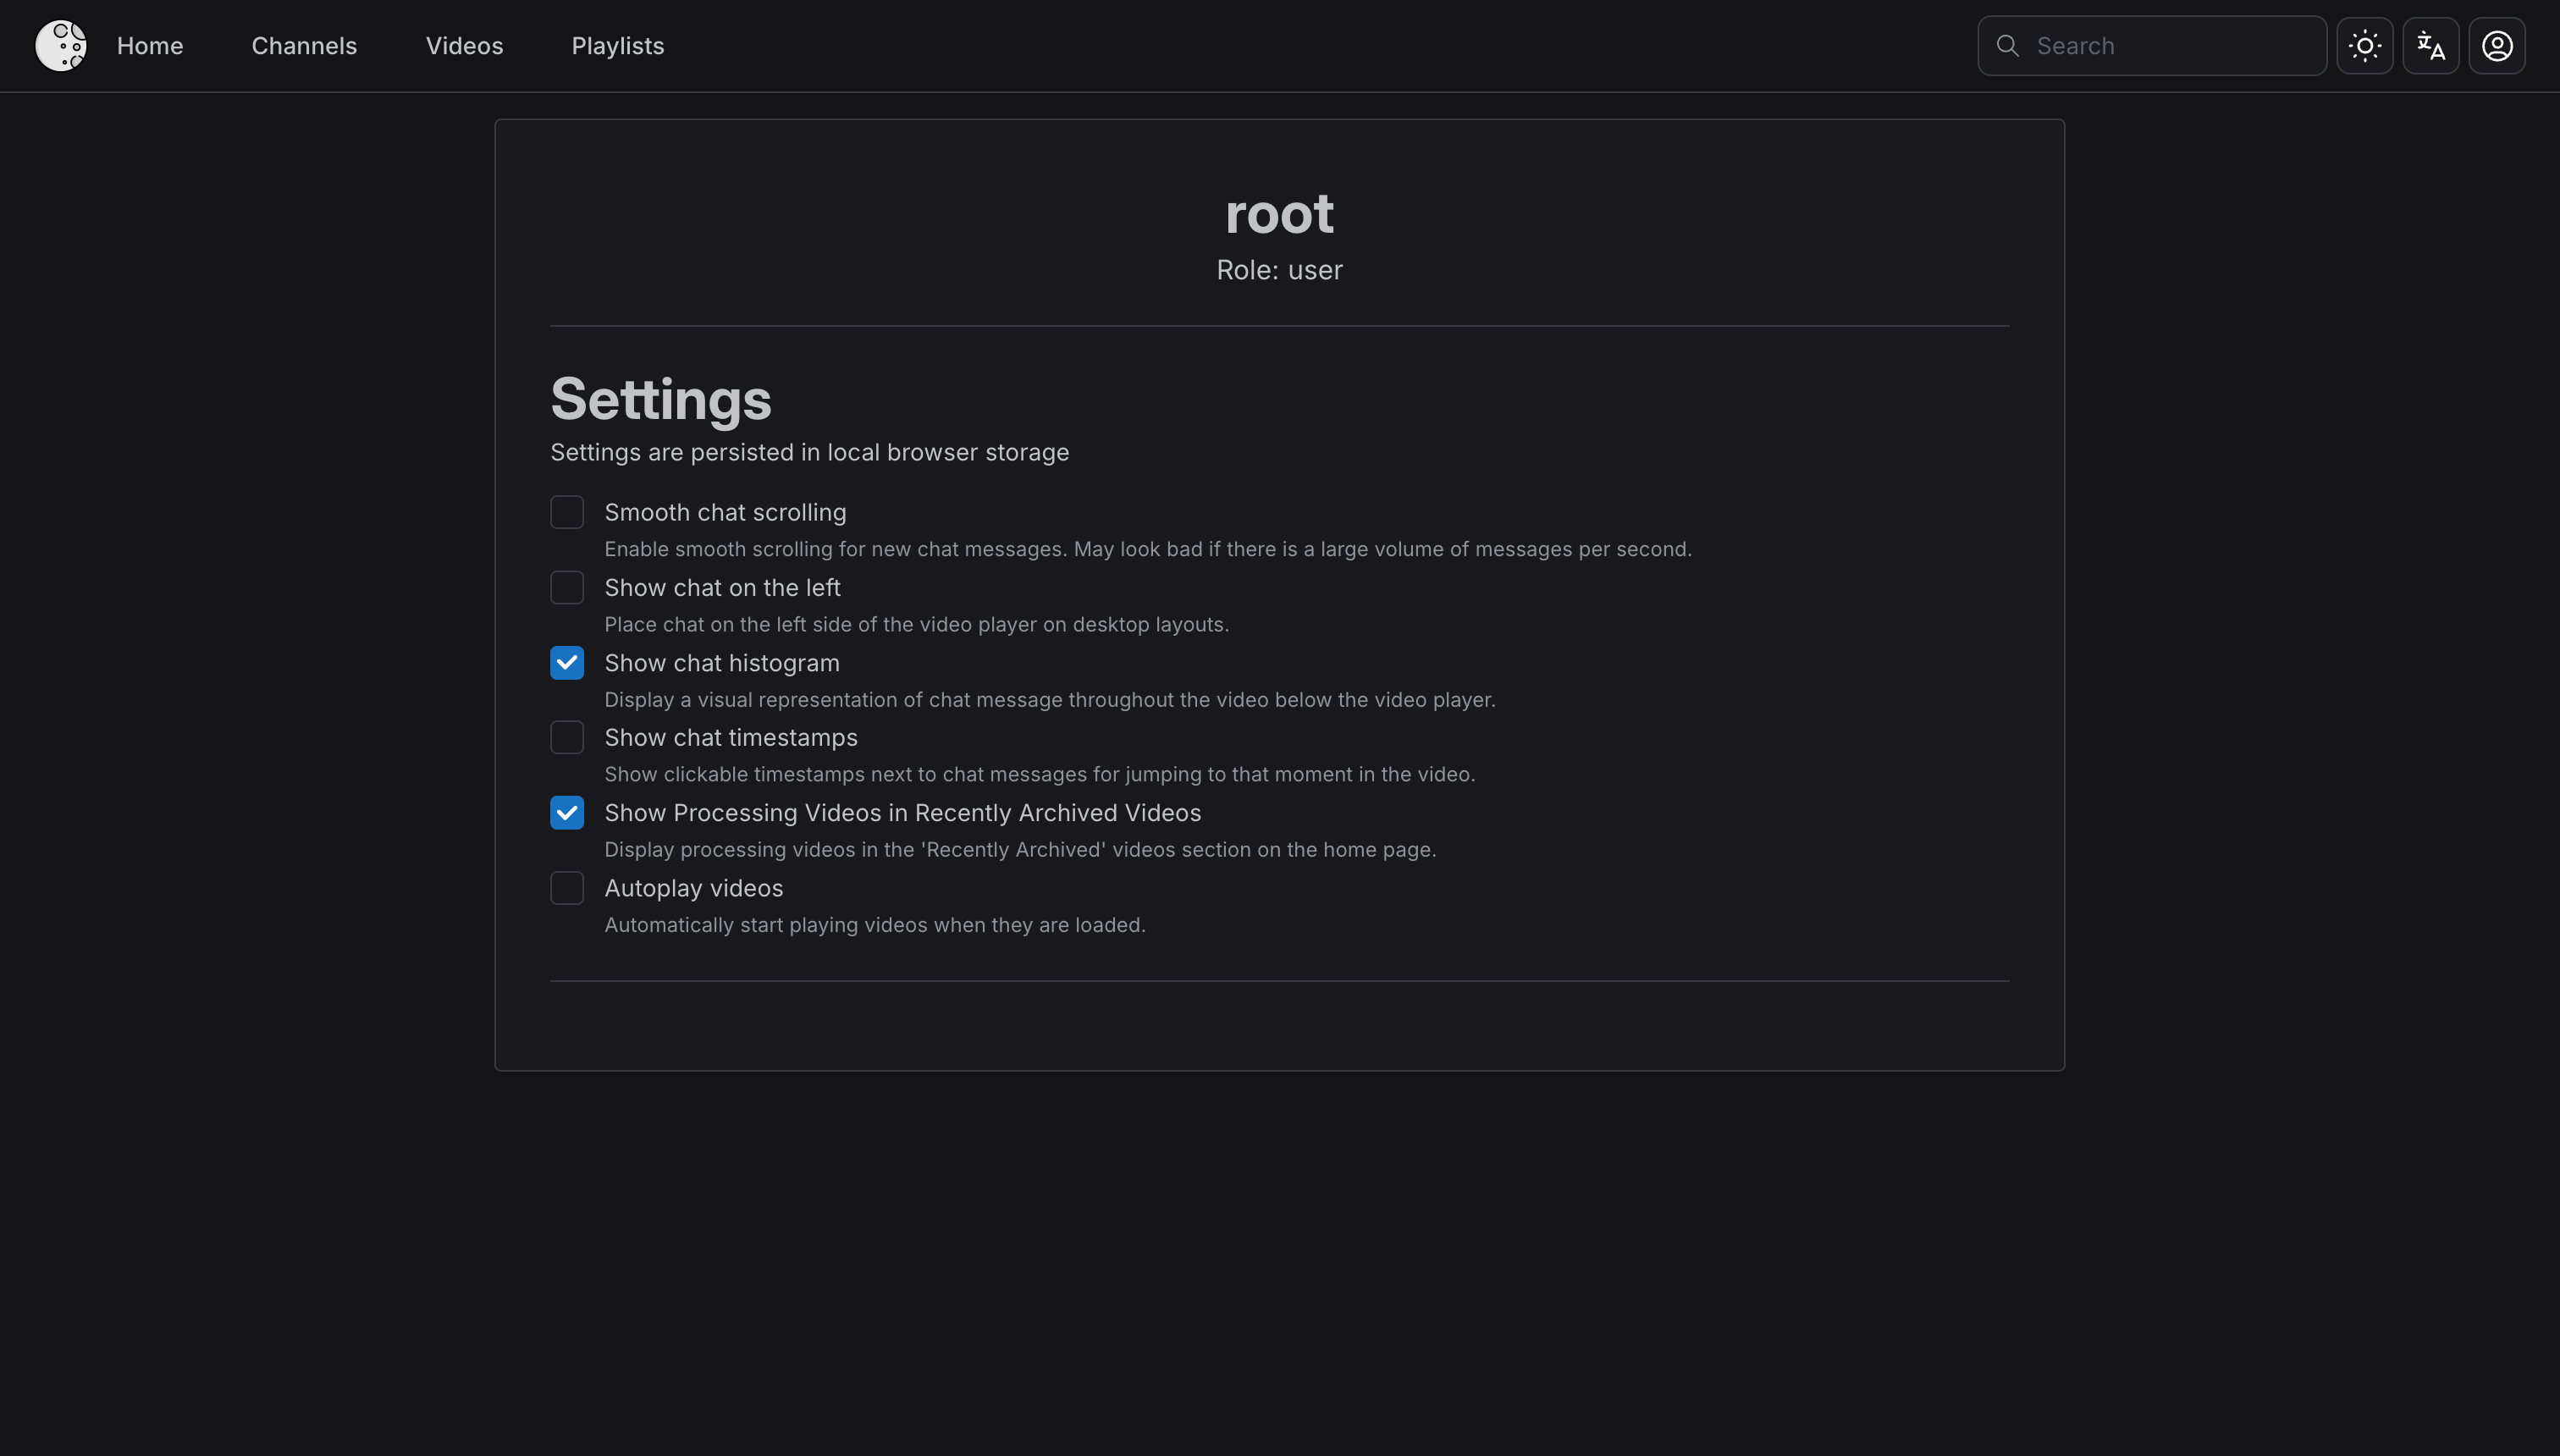Click the Autoplay videos label

(694, 888)
